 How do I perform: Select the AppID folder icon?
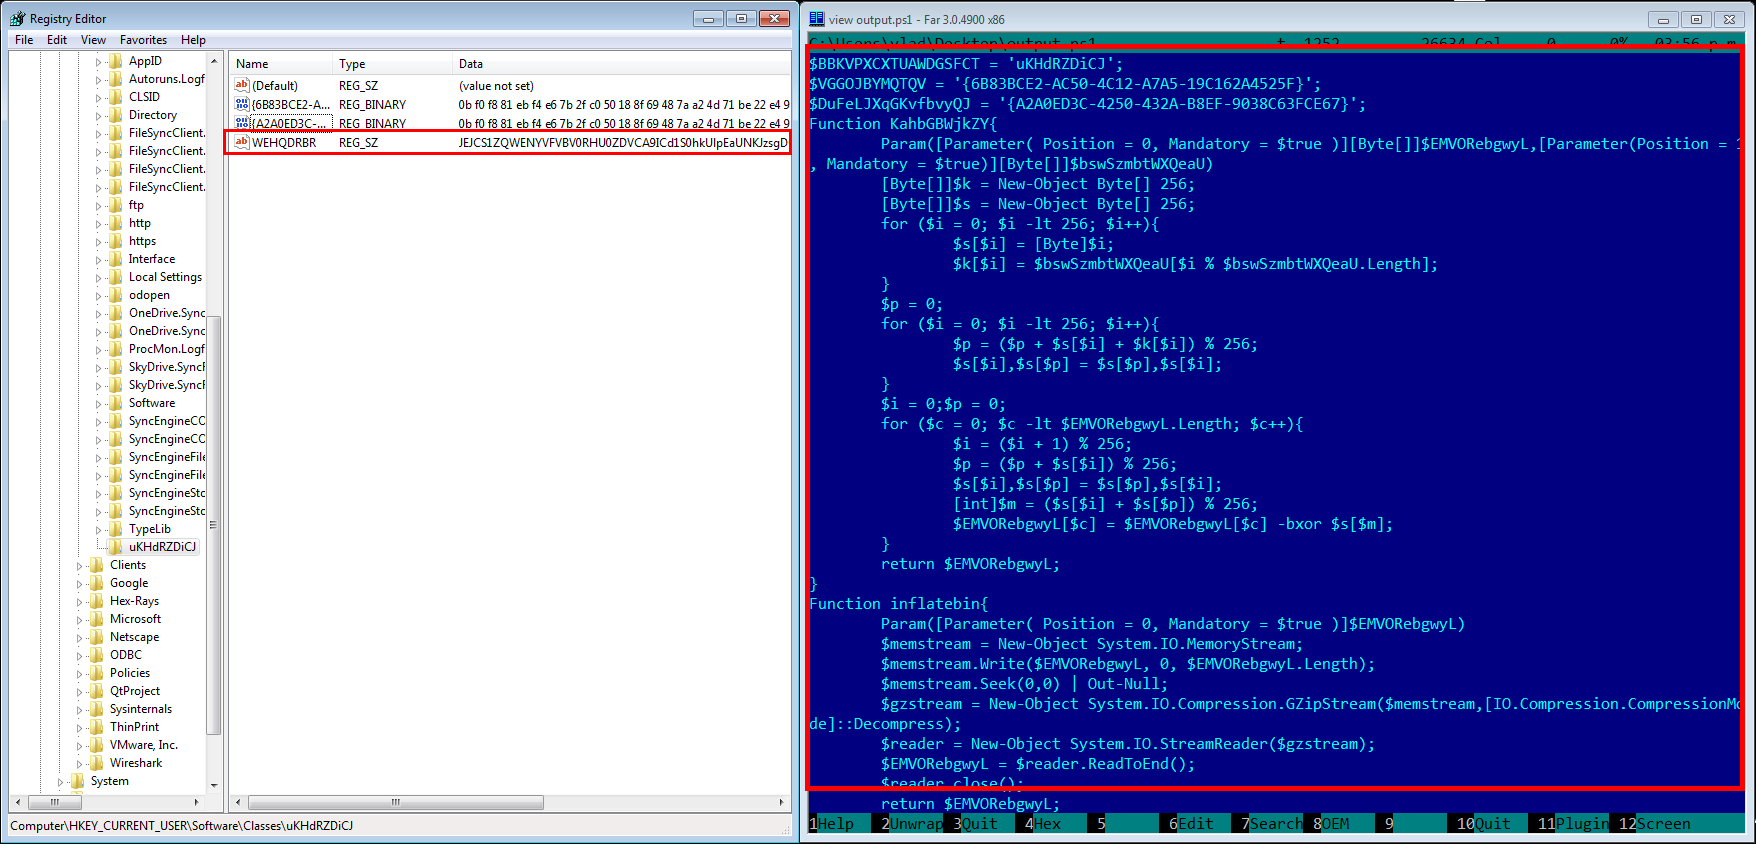[x=116, y=61]
